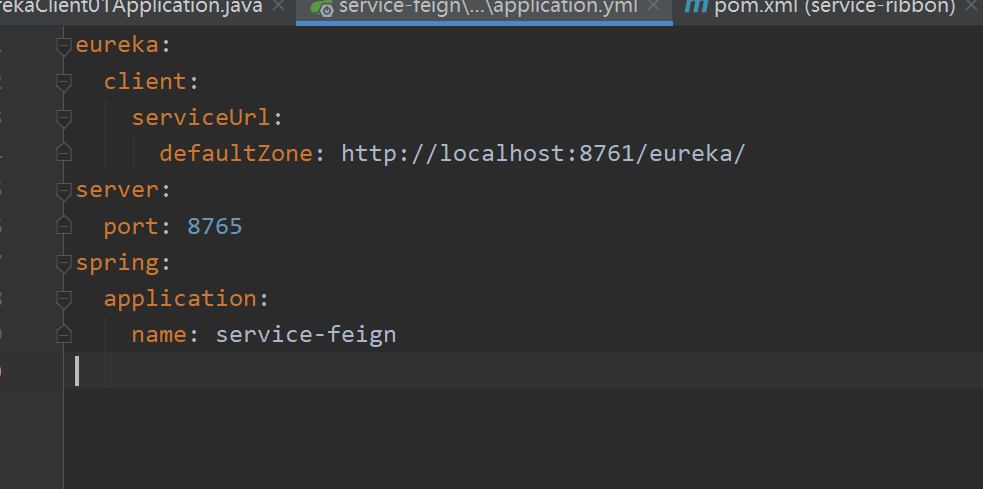The width and height of the screenshot is (983, 489).
Task: Fold the application section
Action: 65,299
